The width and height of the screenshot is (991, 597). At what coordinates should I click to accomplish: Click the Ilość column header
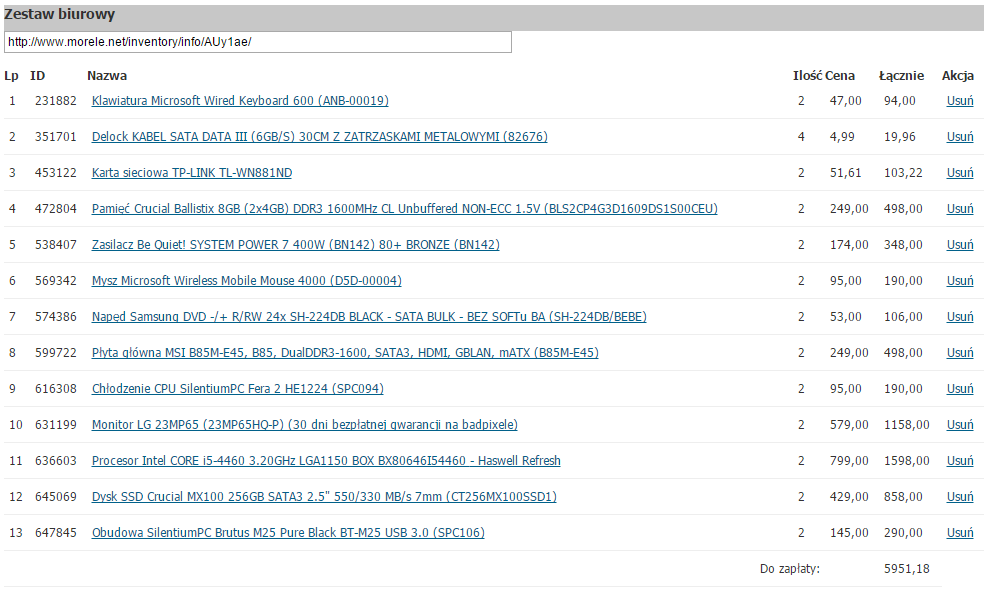(808, 76)
